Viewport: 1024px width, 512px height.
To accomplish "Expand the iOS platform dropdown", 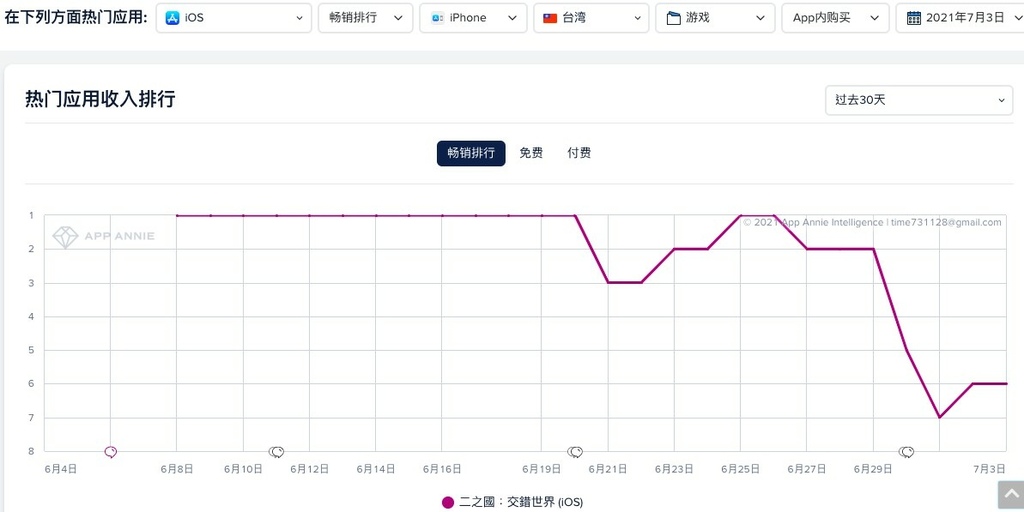I will pyautogui.click(x=234, y=18).
